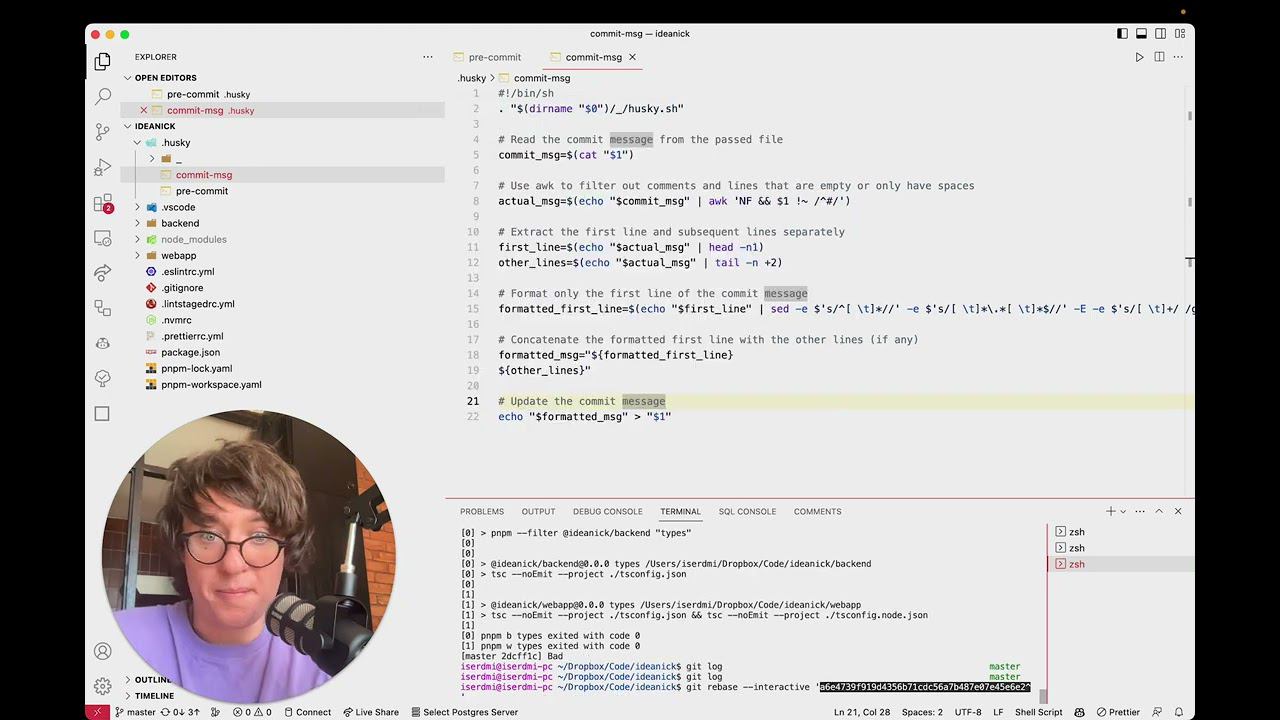This screenshot has width=1280, height=720.
Task: Open Customize Layout icon
Action: click(1179, 34)
